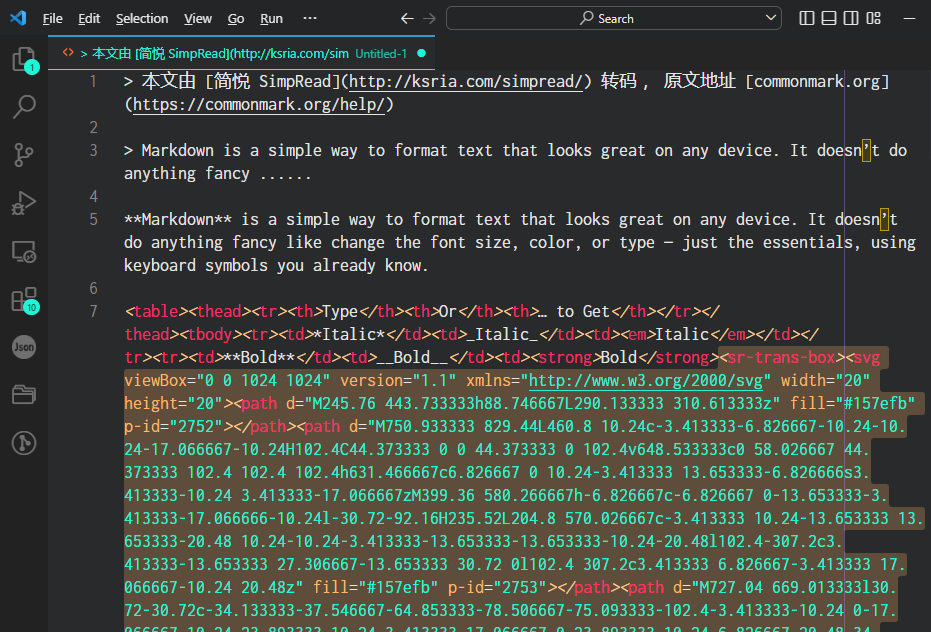Open Customize Layout icon
931x632 pixels.
pyautogui.click(x=873, y=18)
